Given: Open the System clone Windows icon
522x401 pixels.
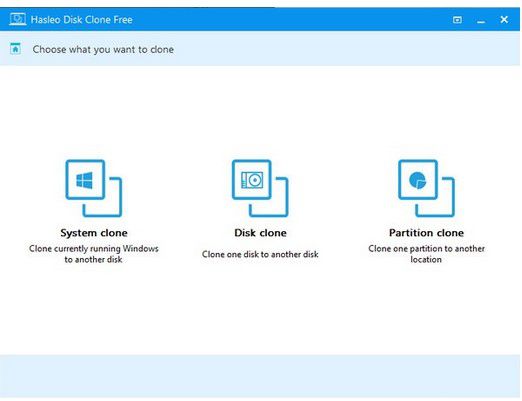Looking at the screenshot, I should coord(94,188).
